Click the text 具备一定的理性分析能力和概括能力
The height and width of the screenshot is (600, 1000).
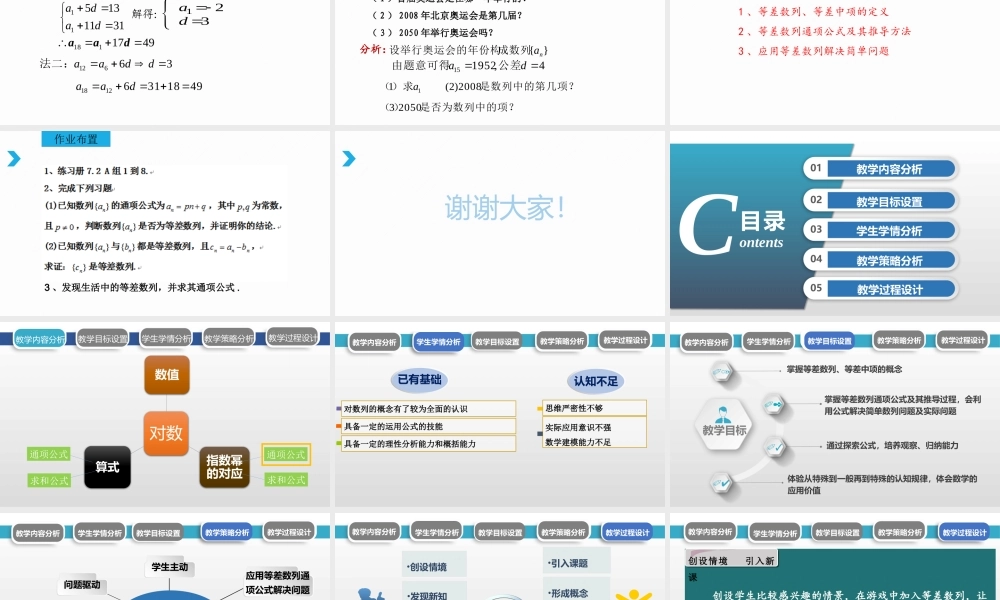point(410,444)
